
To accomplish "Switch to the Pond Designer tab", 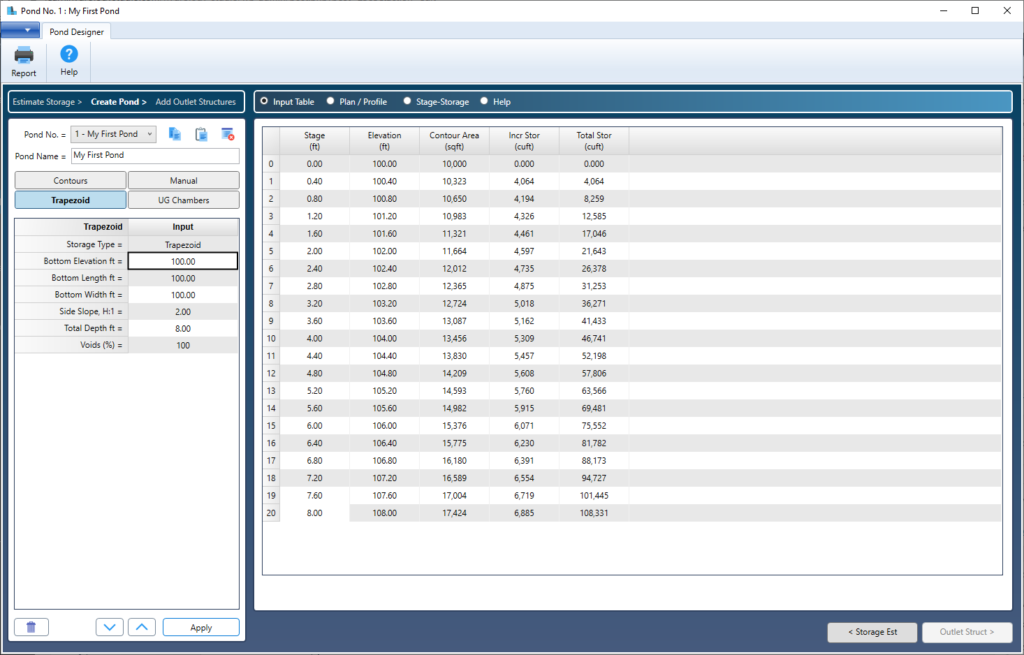I will (x=76, y=31).
